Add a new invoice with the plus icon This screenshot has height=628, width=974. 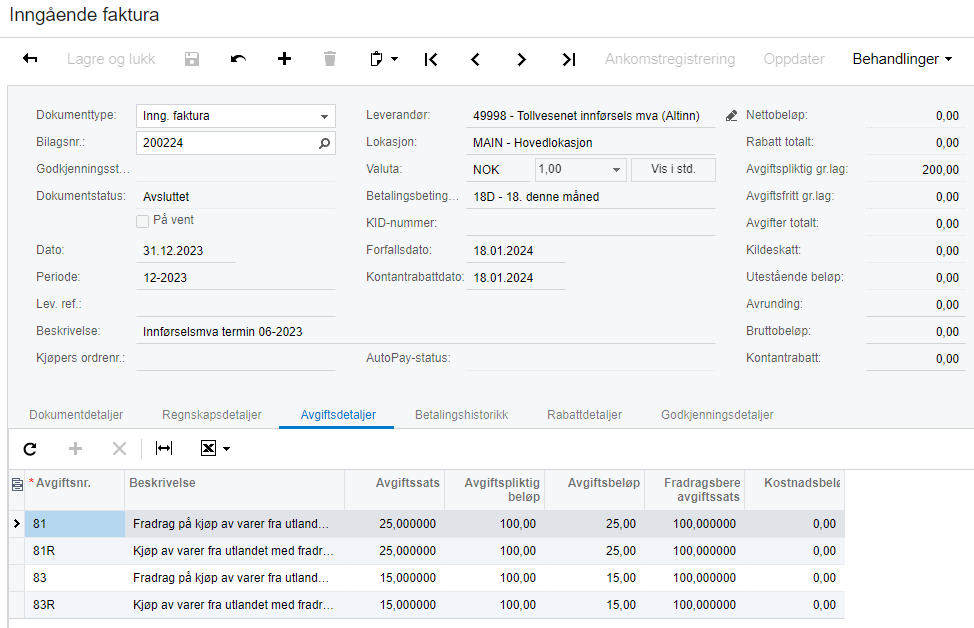click(x=284, y=58)
